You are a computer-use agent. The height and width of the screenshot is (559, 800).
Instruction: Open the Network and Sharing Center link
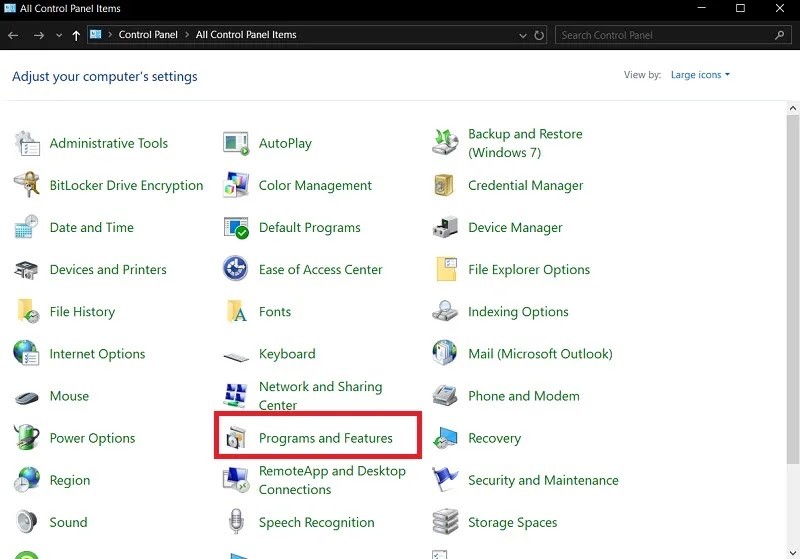point(320,396)
